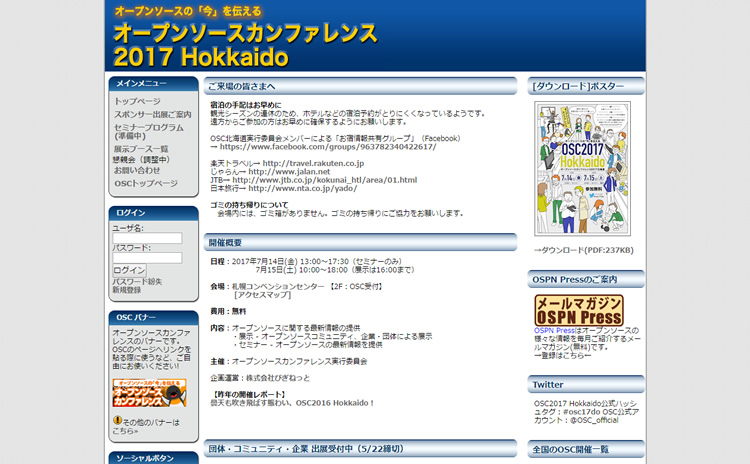This screenshot has height=464, width=750.
Task: Click the 株式会社びぎねっと text
Action: click(x=278, y=378)
